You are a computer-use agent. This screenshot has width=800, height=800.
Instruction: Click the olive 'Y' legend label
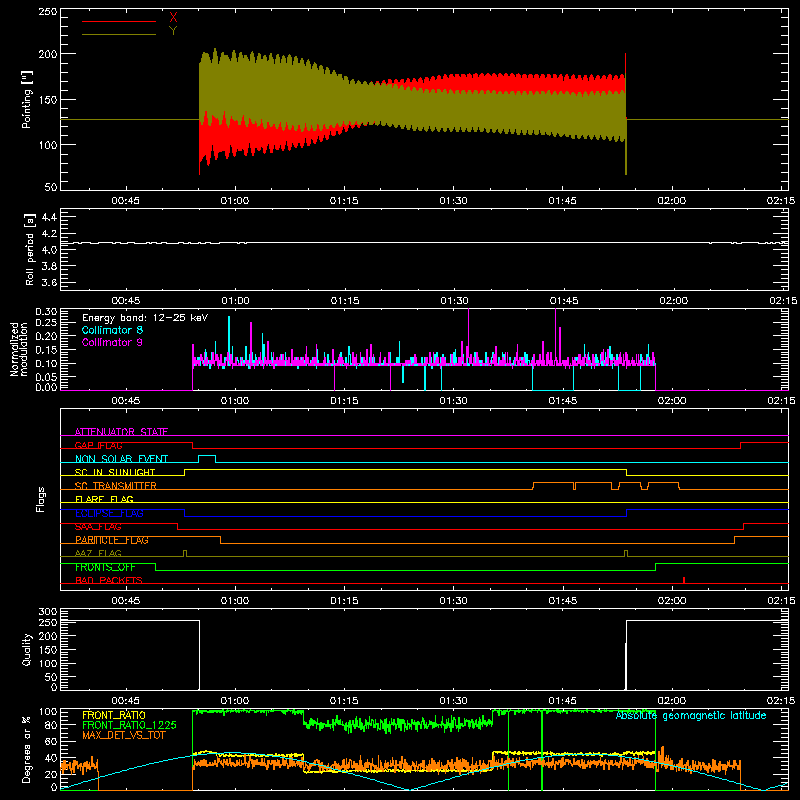click(x=173, y=31)
